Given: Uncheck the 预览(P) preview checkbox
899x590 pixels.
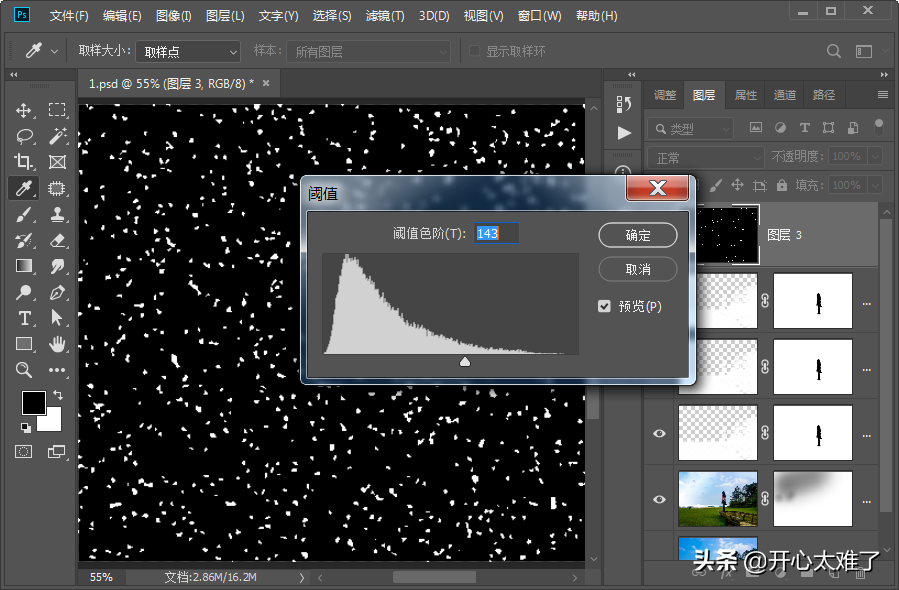Looking at the screenshot, I should coord(604,306).
